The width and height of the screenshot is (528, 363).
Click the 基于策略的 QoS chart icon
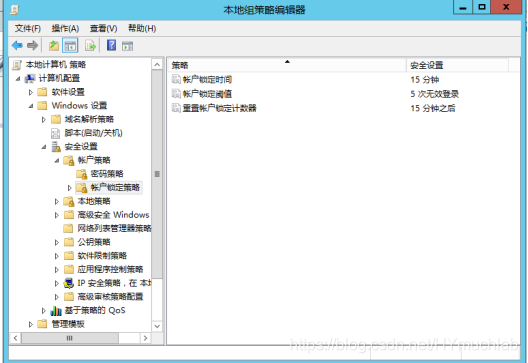tap(56, 310)
